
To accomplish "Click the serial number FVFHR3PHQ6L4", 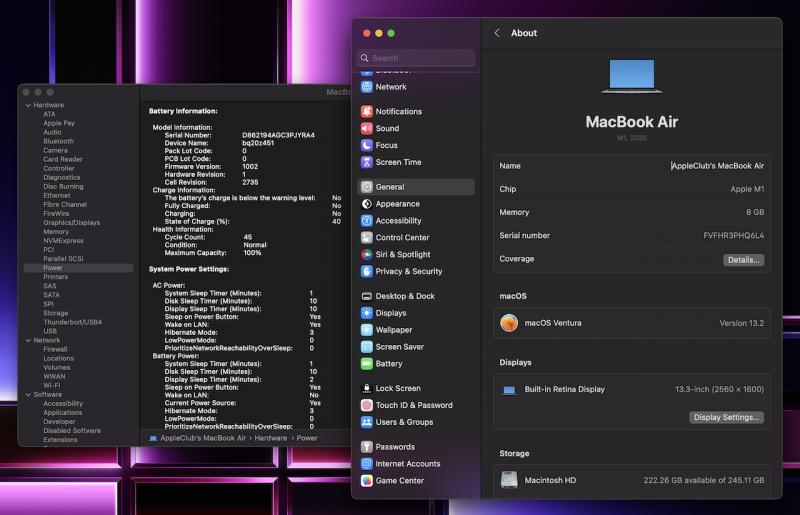I will click(x=733, y=235).
